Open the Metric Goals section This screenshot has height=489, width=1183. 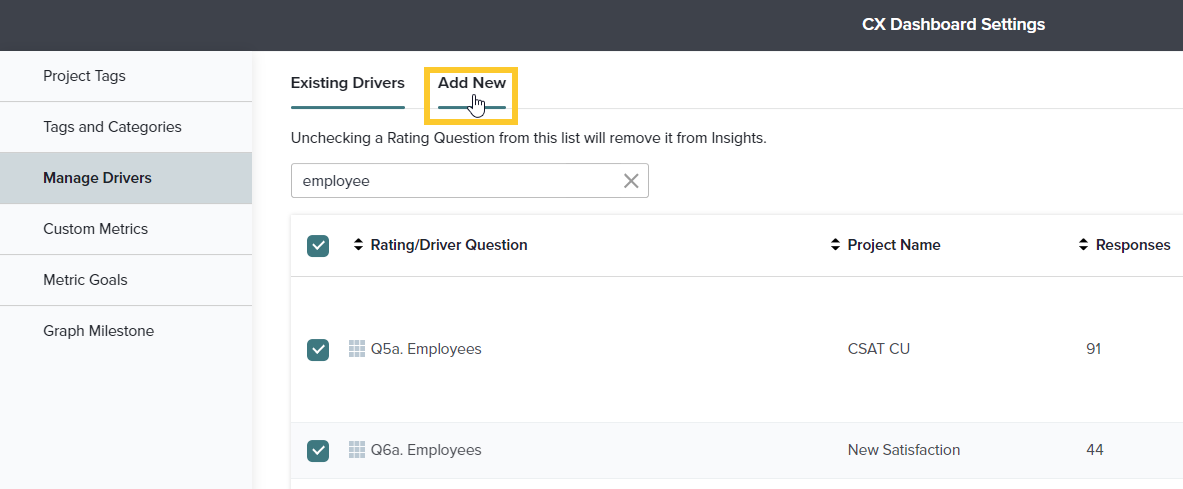coord(85,280)
